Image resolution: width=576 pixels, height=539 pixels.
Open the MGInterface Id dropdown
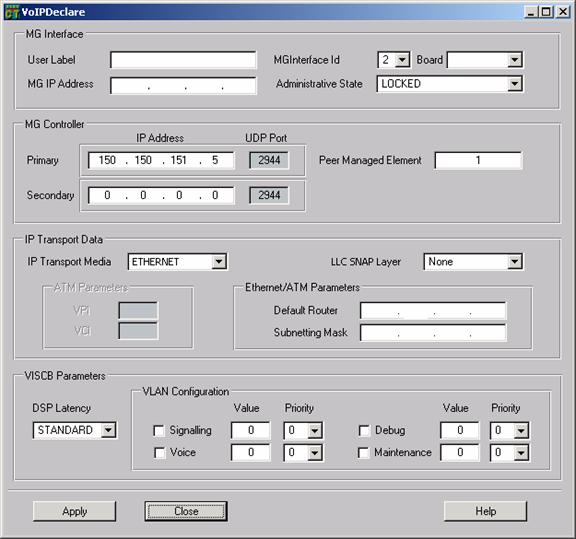[403, 60]
